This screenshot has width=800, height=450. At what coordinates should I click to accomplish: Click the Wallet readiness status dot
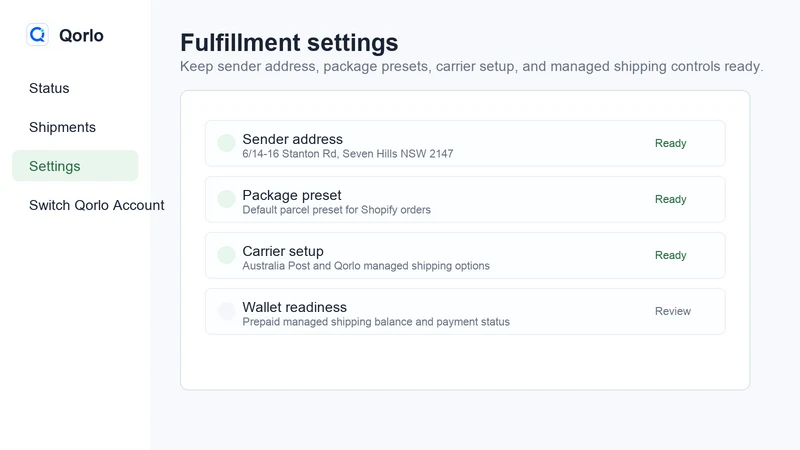tap(227, 311)
